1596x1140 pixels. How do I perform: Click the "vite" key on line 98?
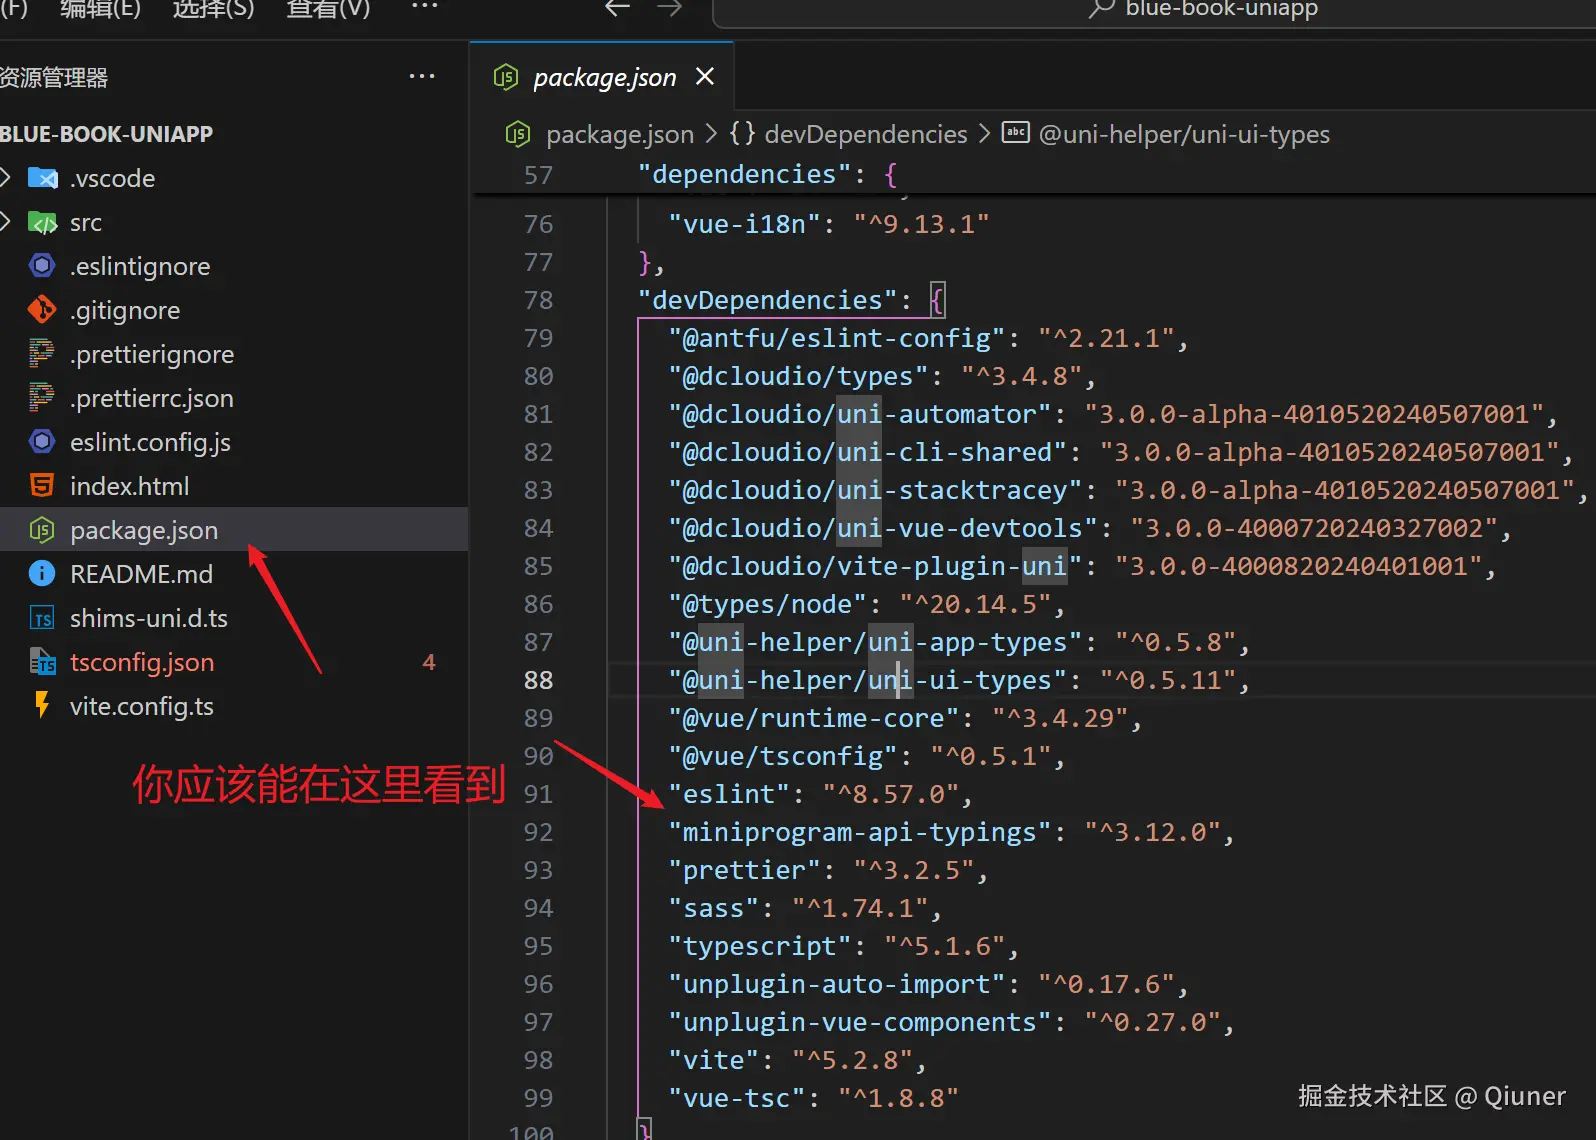coord(714,1060)
